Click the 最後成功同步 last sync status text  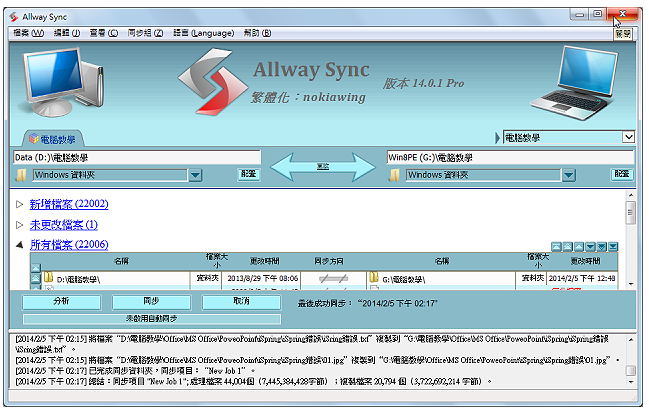coord(368,304)
